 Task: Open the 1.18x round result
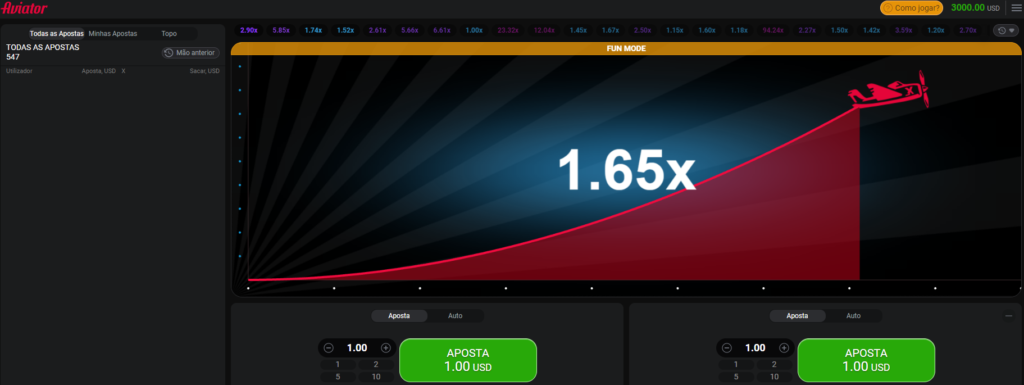(x=739, y=30)
